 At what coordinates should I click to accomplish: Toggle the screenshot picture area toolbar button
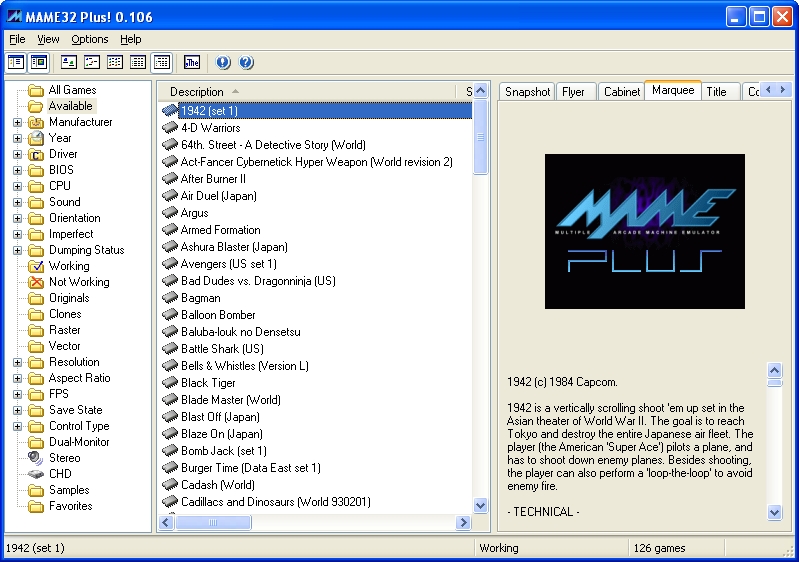[39, 62]
